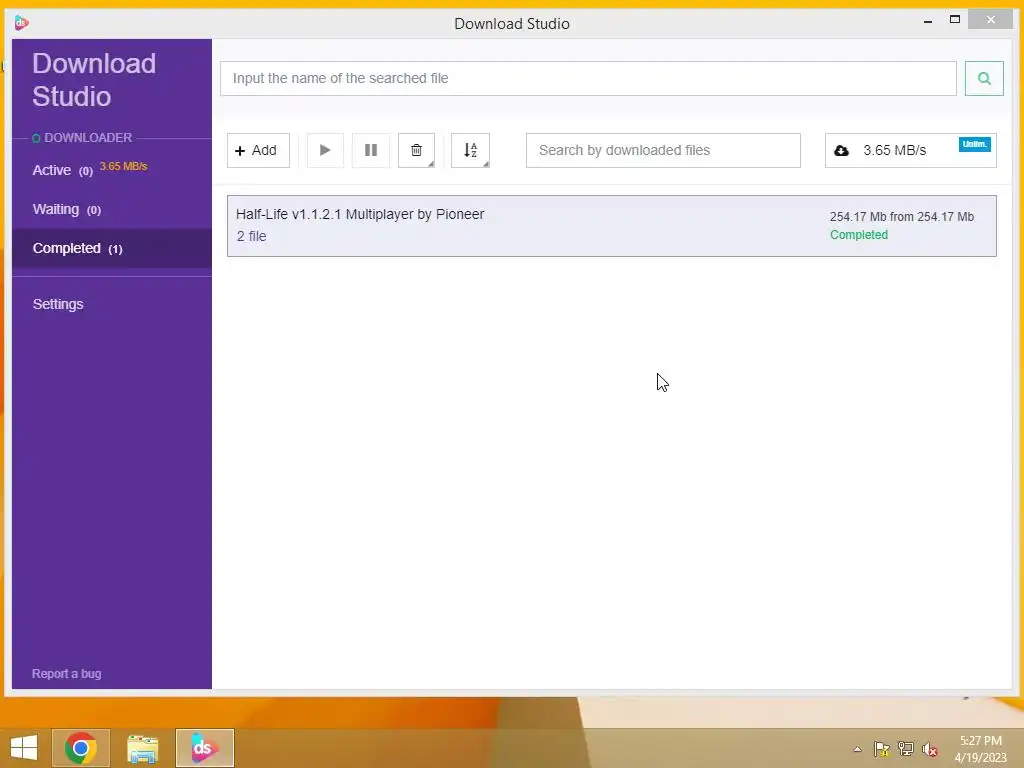This screenshot has height=768, width=1024.
Task: Select the Half-Life v1.1.2.1 Multiplayer download row
Action: [611, 225]
